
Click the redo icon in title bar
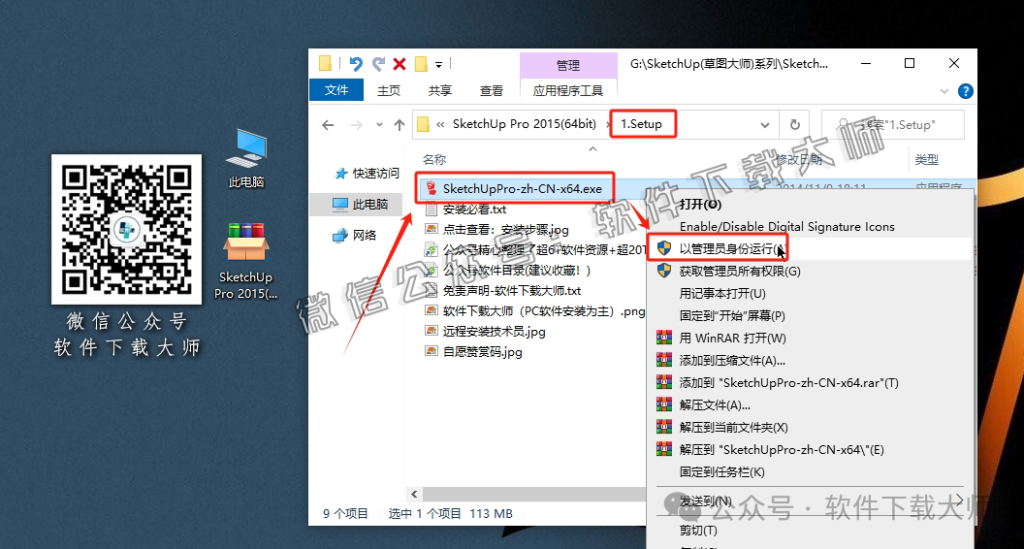pyautogui.click(x=378, y=63)
